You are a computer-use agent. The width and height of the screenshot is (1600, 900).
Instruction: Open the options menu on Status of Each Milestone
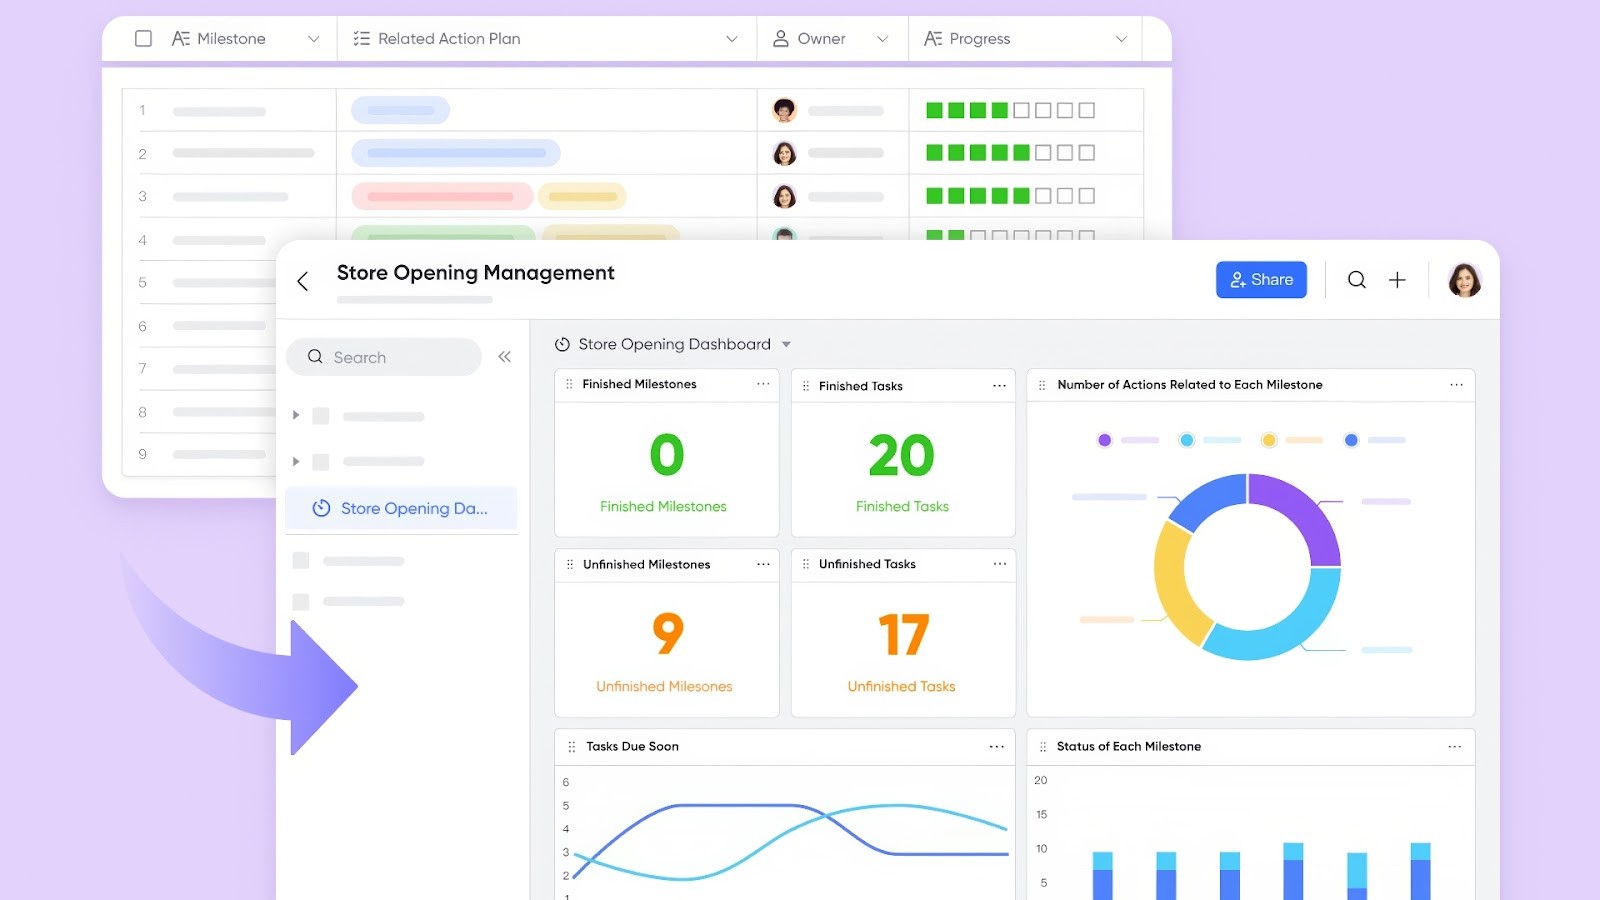point(1454,746)
